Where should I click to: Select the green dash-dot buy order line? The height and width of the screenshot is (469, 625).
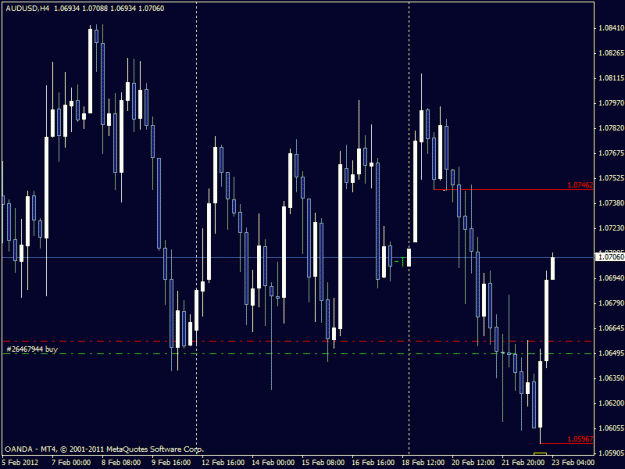coord(298,354)
